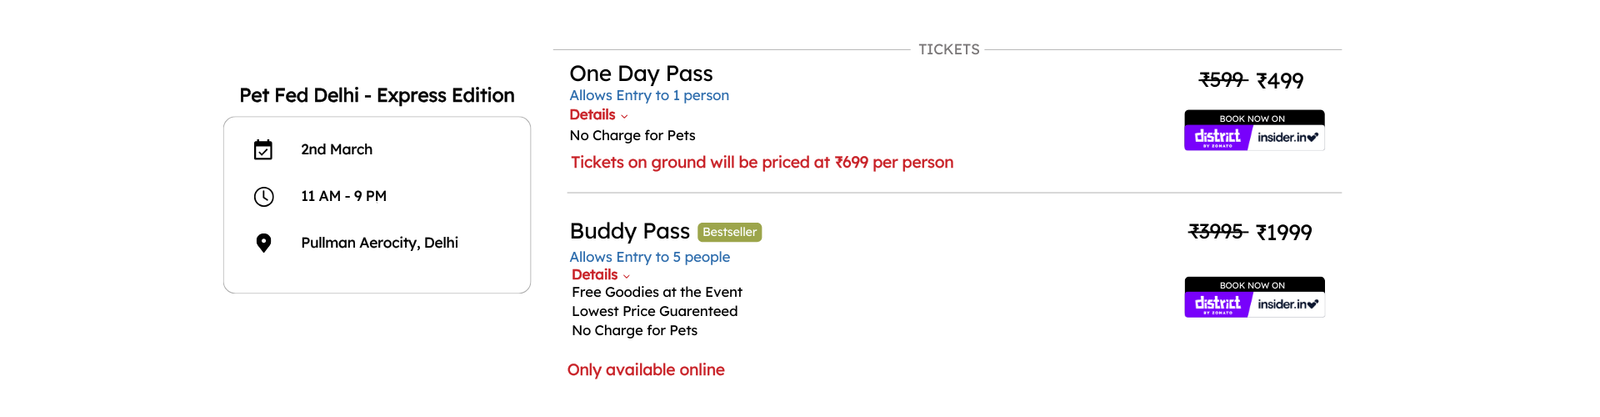Image resolution: width=1600 pixels, height=417 pixels.
Task: Open insider.in logo for One Day Pass
Action: pos(1288,138)
